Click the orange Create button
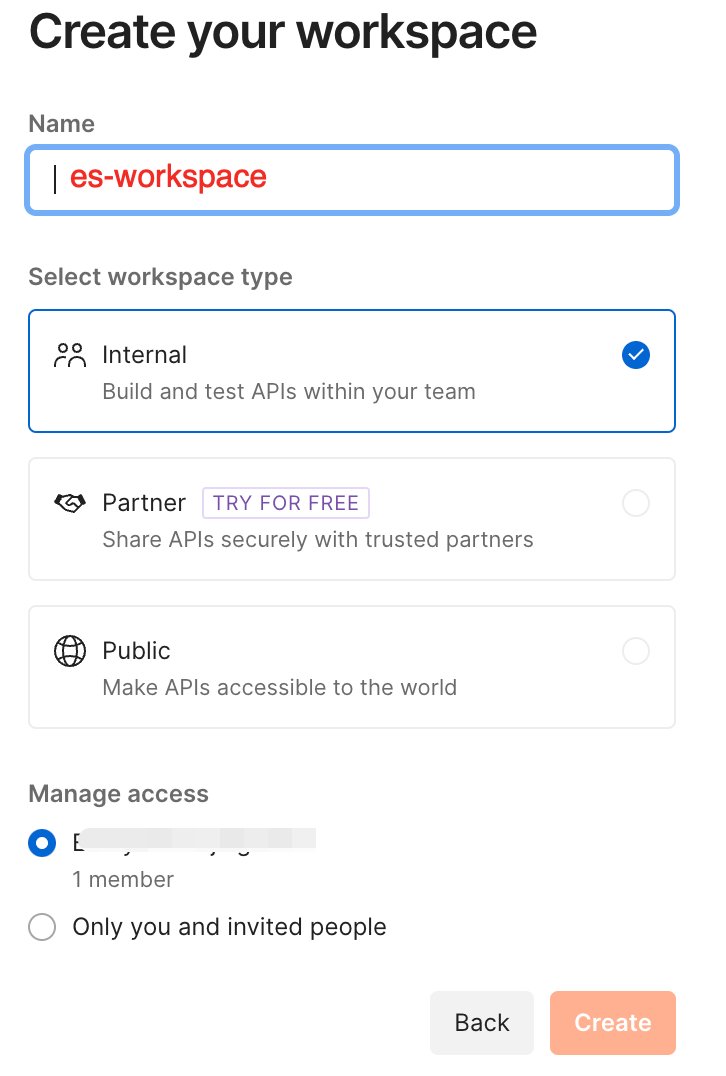Image resolution: width=726 pixels, height=1076 pixels. point(612,1023)
